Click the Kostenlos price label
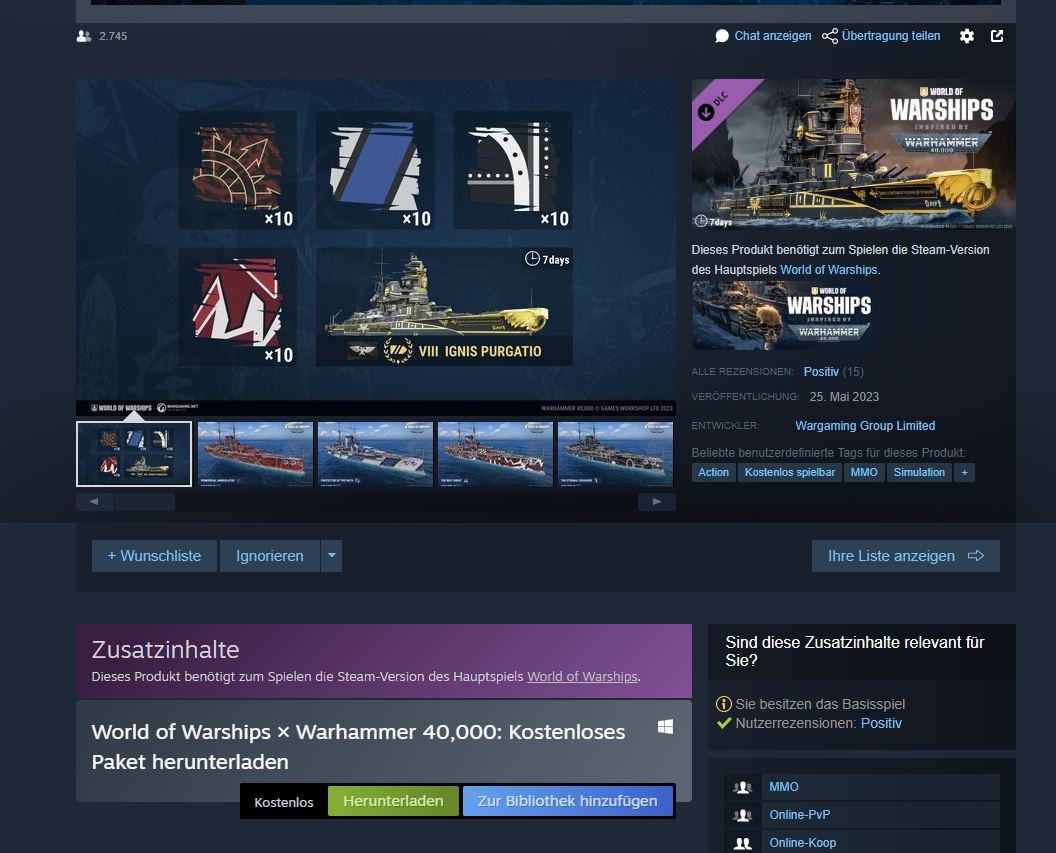Image resolution: width=1056 pixels, height=853 pixels. pos(284,802)
